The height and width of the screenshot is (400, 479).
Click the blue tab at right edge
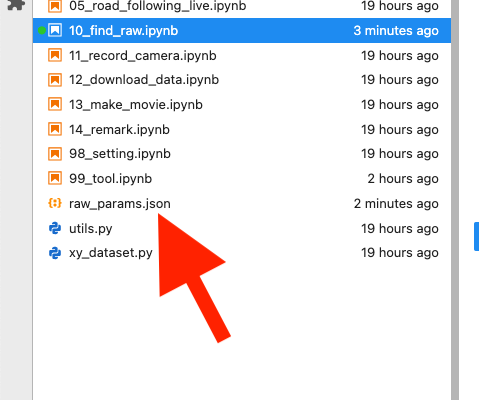[x=477, y=237]
